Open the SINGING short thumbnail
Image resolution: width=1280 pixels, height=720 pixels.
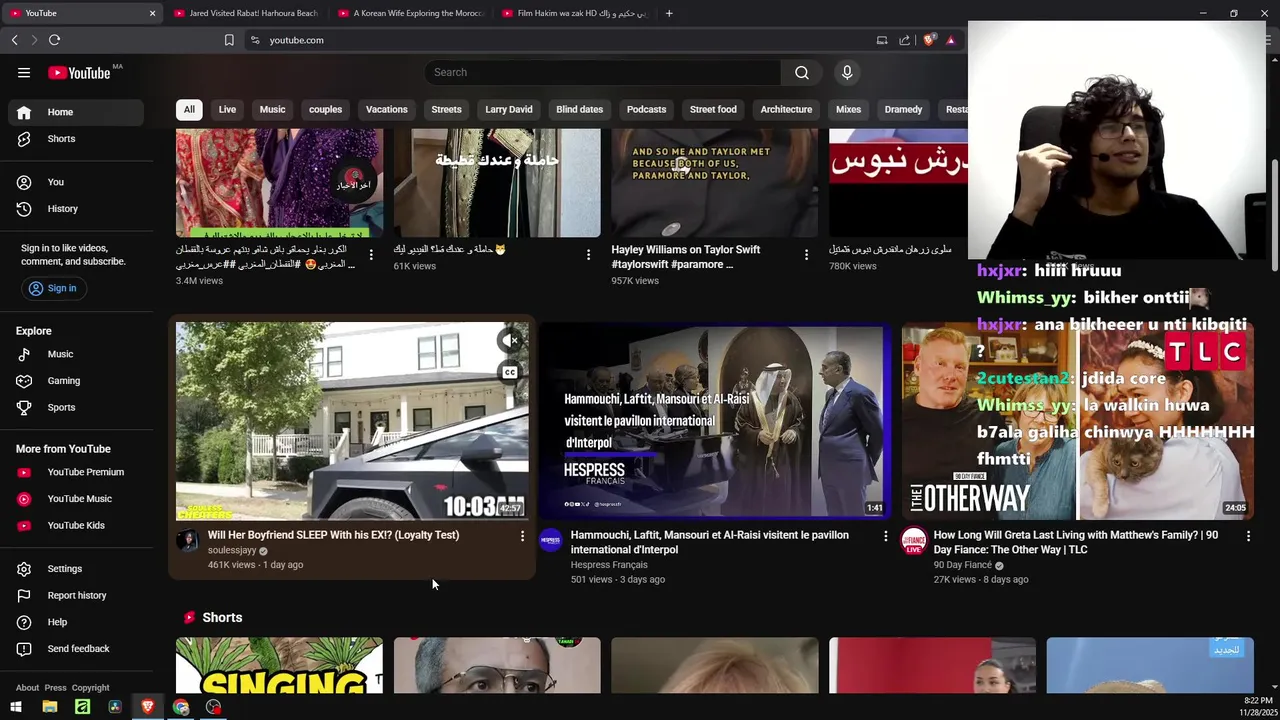coord(279,666)
